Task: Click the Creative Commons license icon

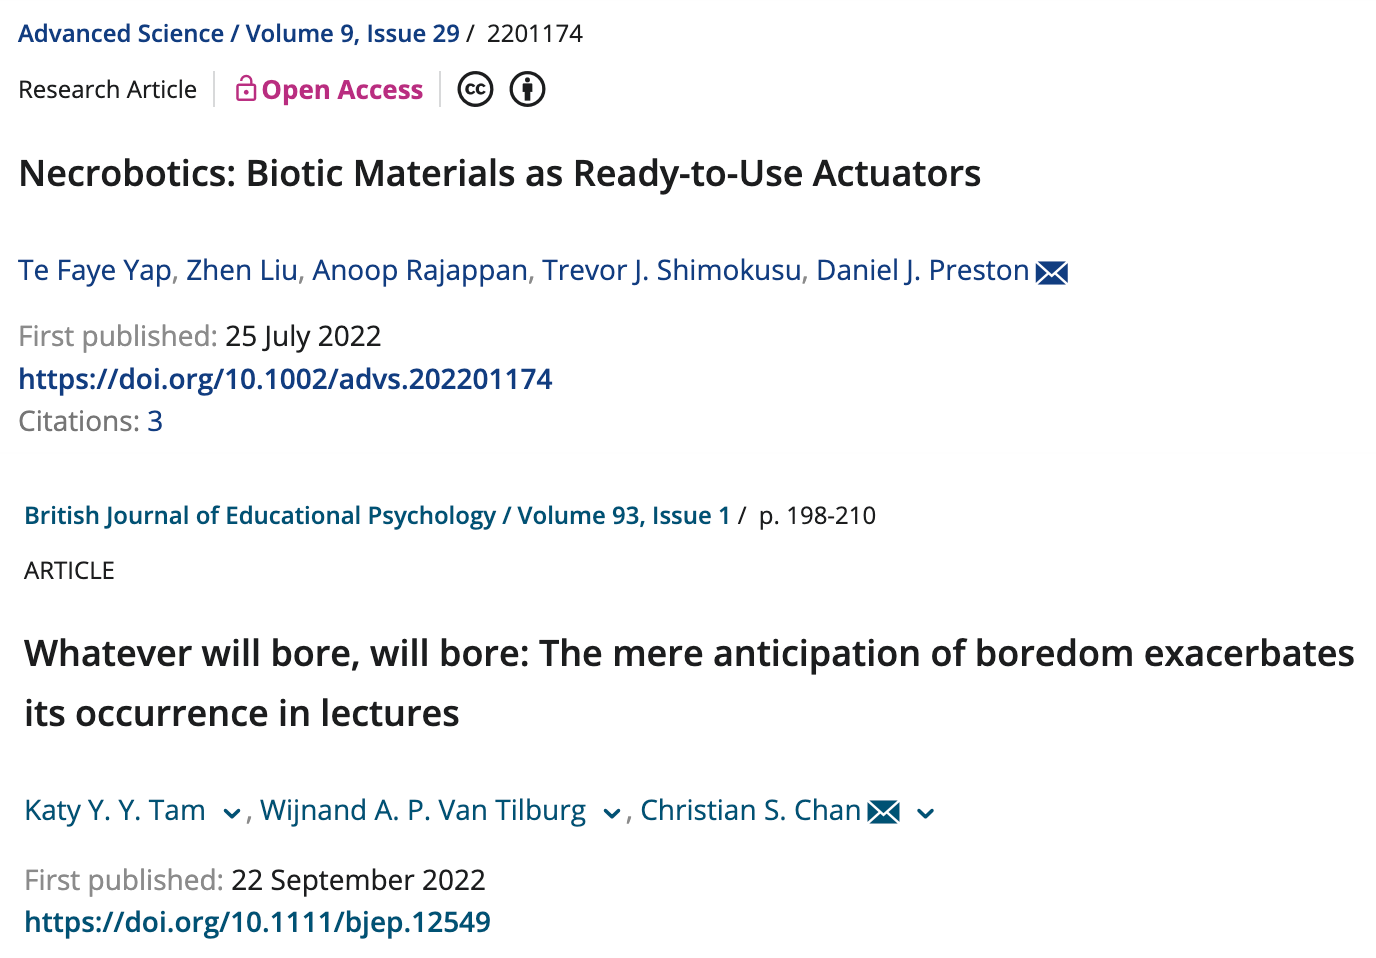Action: click(x=475, y=90)
